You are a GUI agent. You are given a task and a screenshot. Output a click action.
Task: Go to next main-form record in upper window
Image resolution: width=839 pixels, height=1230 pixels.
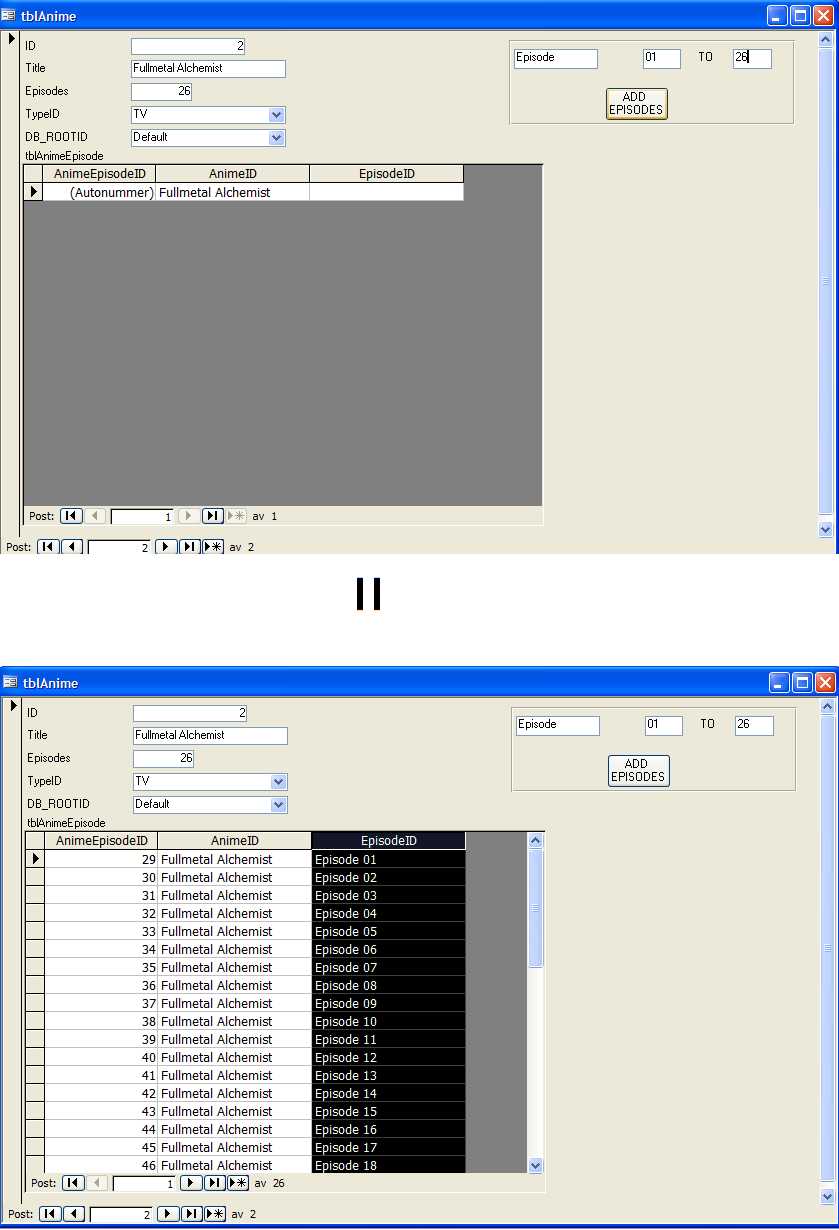pos(166,547)
